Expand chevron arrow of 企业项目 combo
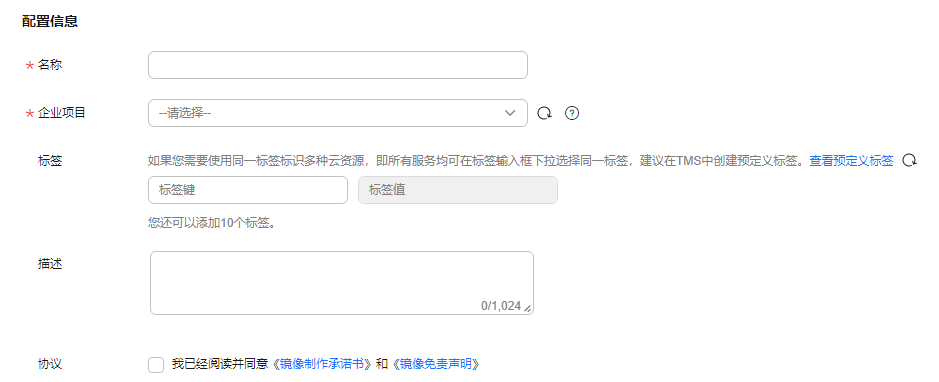Screen dimensions: 939x382 [x=510, y=113]
